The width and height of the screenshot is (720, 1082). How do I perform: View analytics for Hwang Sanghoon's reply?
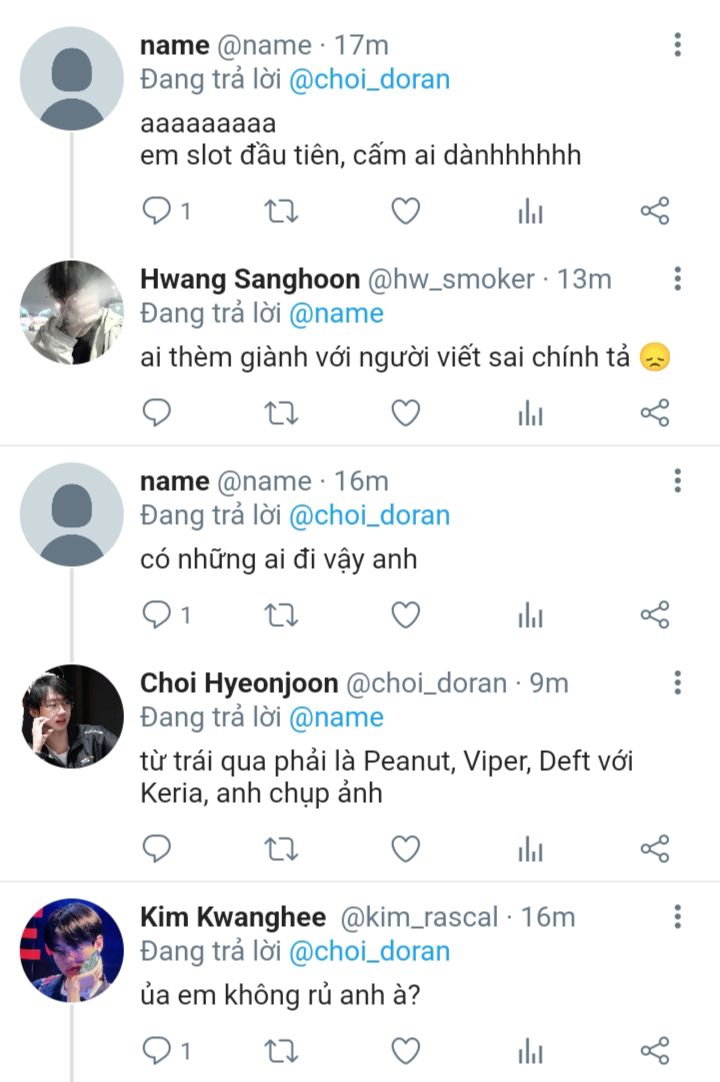click(530, 412)
